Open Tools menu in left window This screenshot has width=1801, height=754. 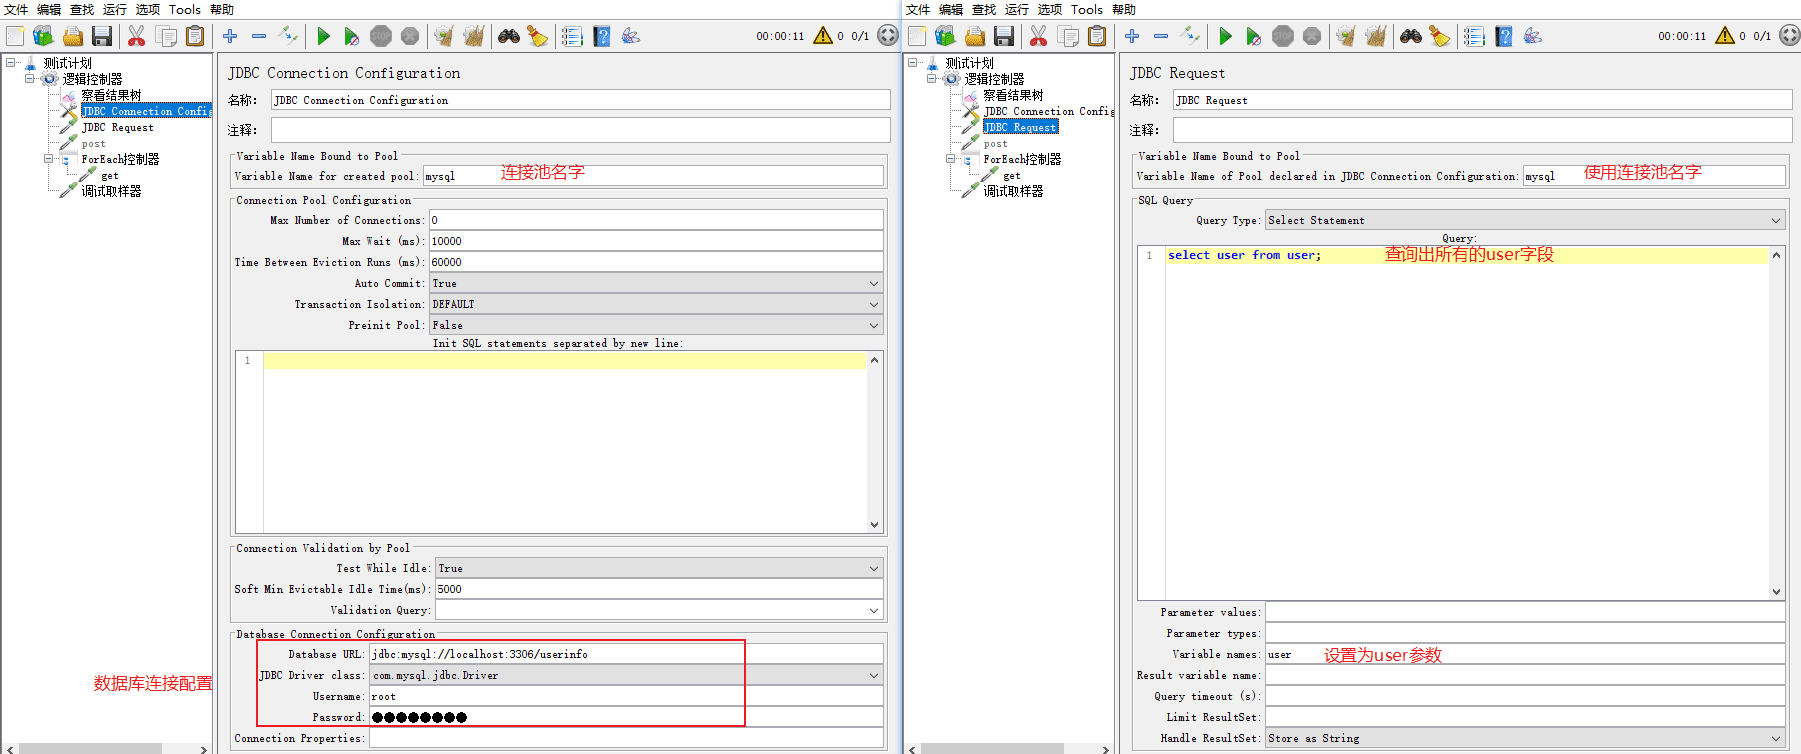tap(185, 9)
